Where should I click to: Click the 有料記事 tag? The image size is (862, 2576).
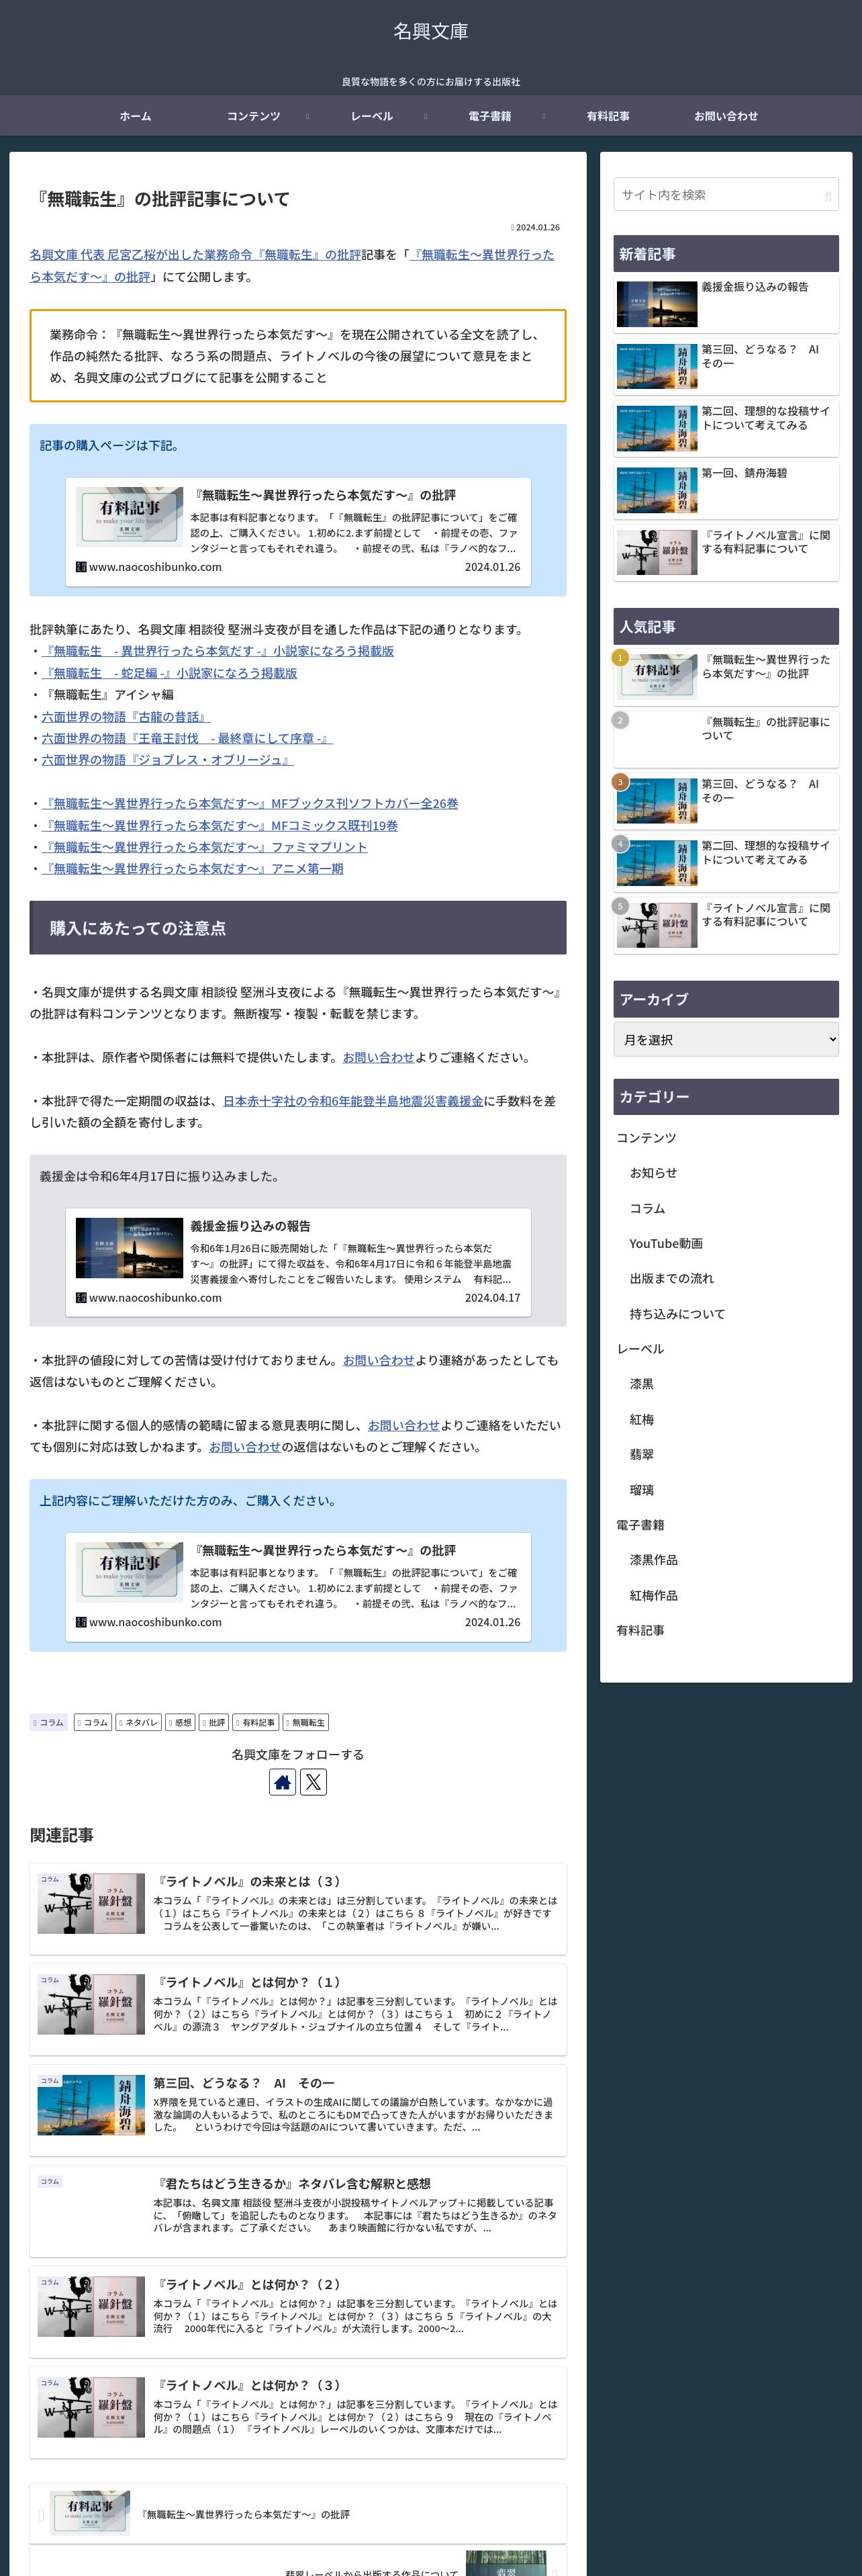pyautogui.click(x=256, y=1722)
